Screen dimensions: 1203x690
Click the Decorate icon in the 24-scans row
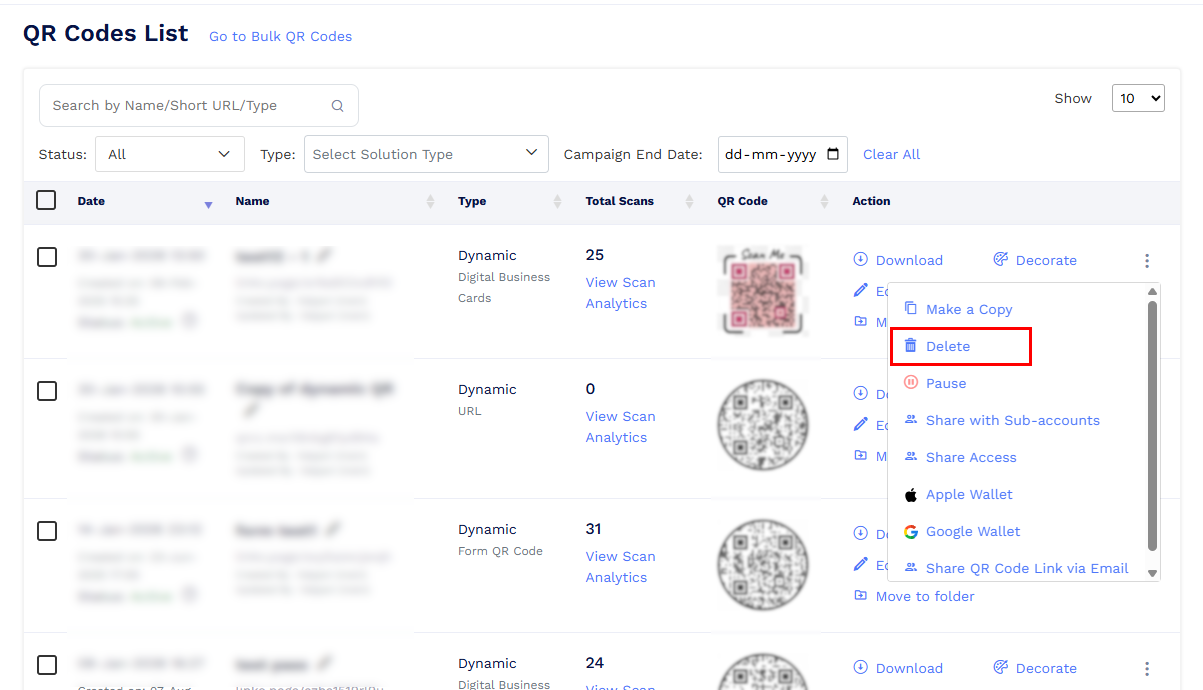[x=1000, y=668]
